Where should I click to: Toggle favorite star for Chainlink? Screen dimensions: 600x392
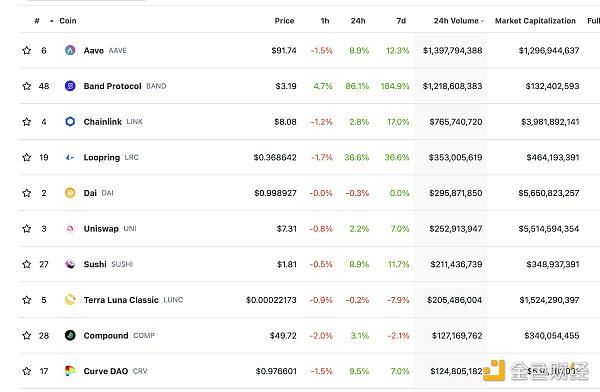26,121
